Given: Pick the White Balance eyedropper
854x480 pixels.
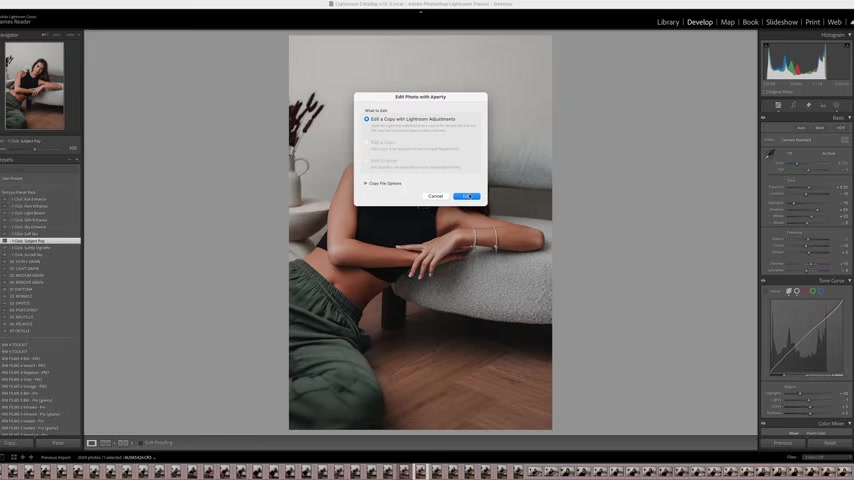Looking at the screenshot, I should pyautogui.click(x=769, y=155).
